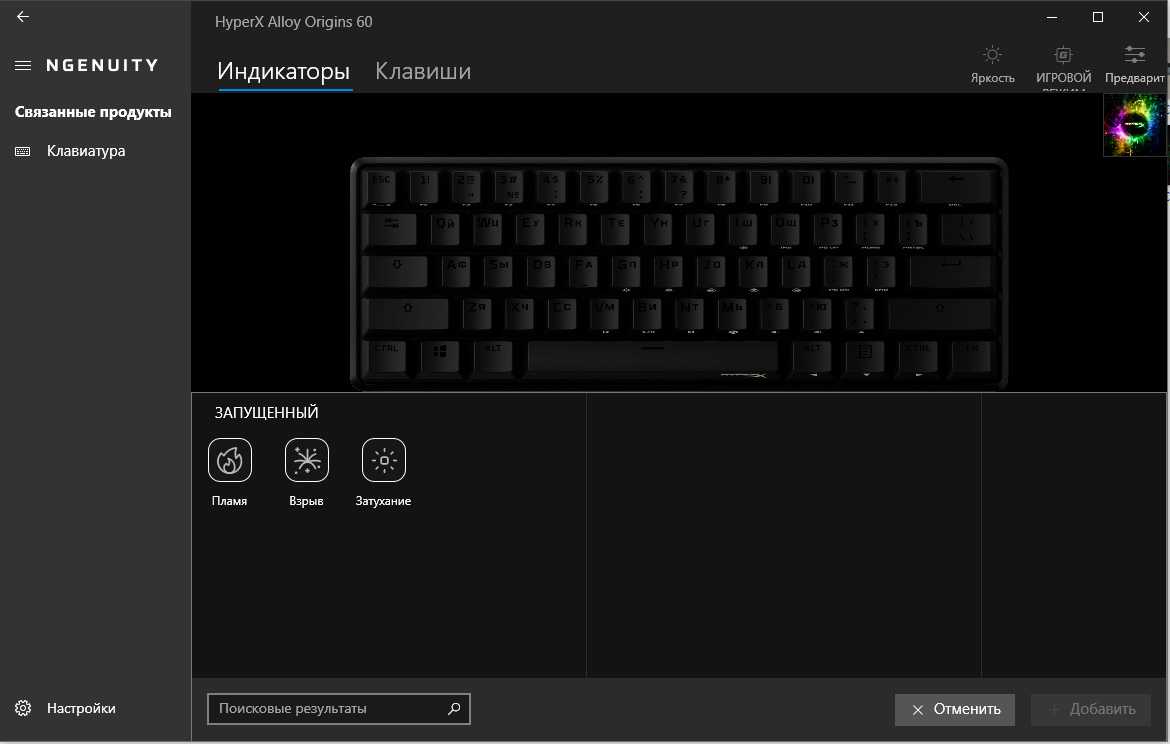
Task: Click the spacebar on keyboard preview
Action: tap(651, 357)
